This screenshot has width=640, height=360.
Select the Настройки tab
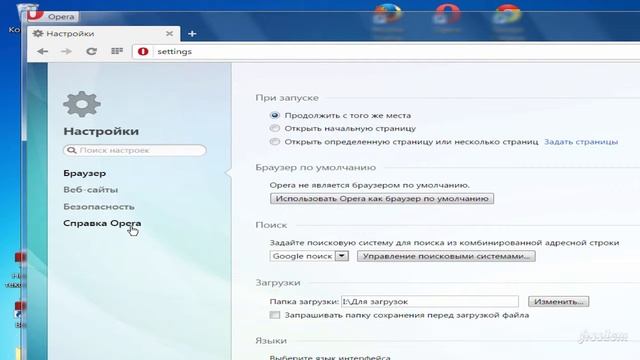pyautogui.click(x=104, y=33)
